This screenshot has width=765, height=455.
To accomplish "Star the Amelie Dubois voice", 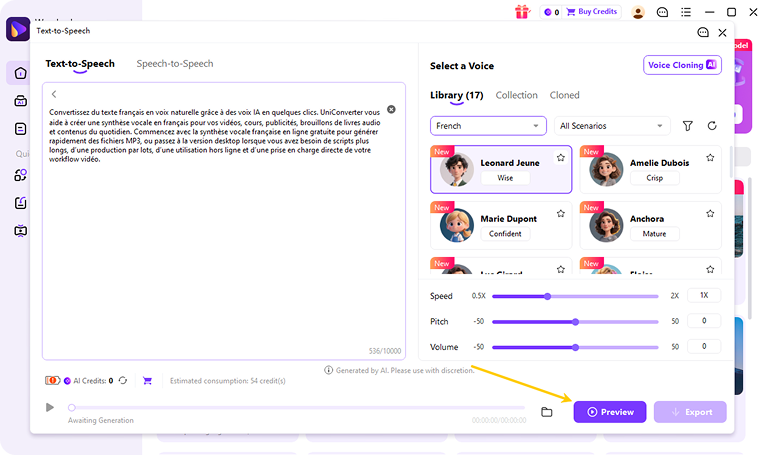I will tap(710, 158).
